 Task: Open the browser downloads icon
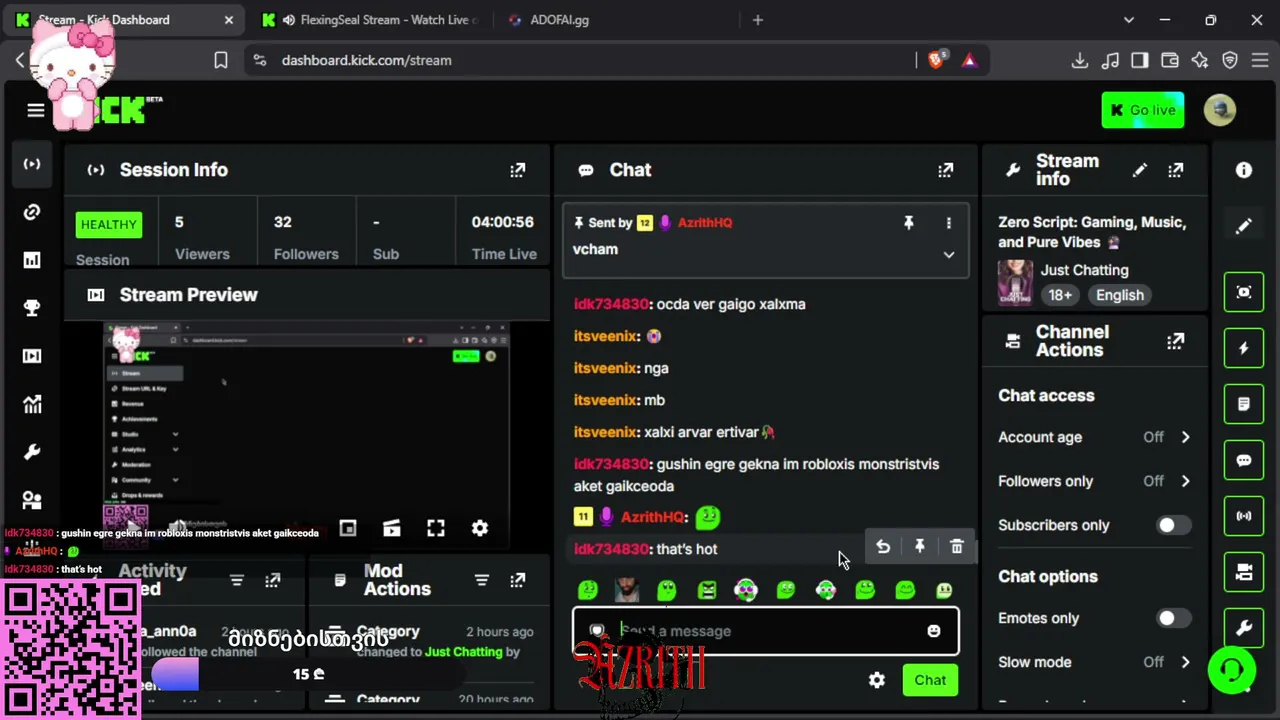tap(1079, 60)
